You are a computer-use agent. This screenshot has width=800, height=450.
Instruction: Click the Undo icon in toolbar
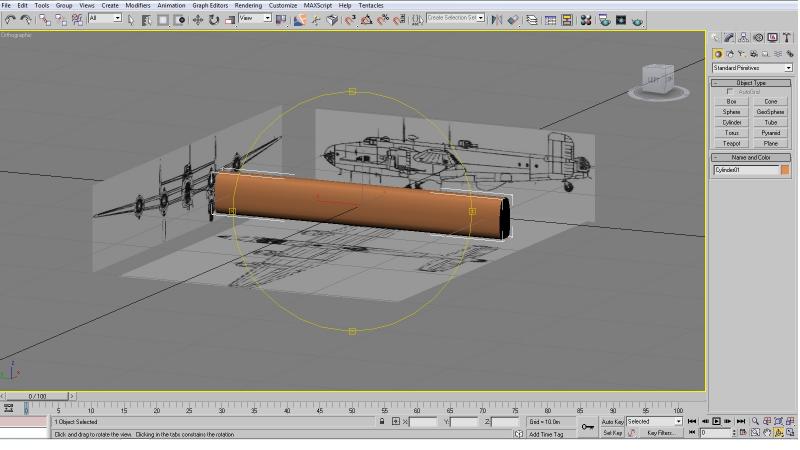(x=10, y=20)
